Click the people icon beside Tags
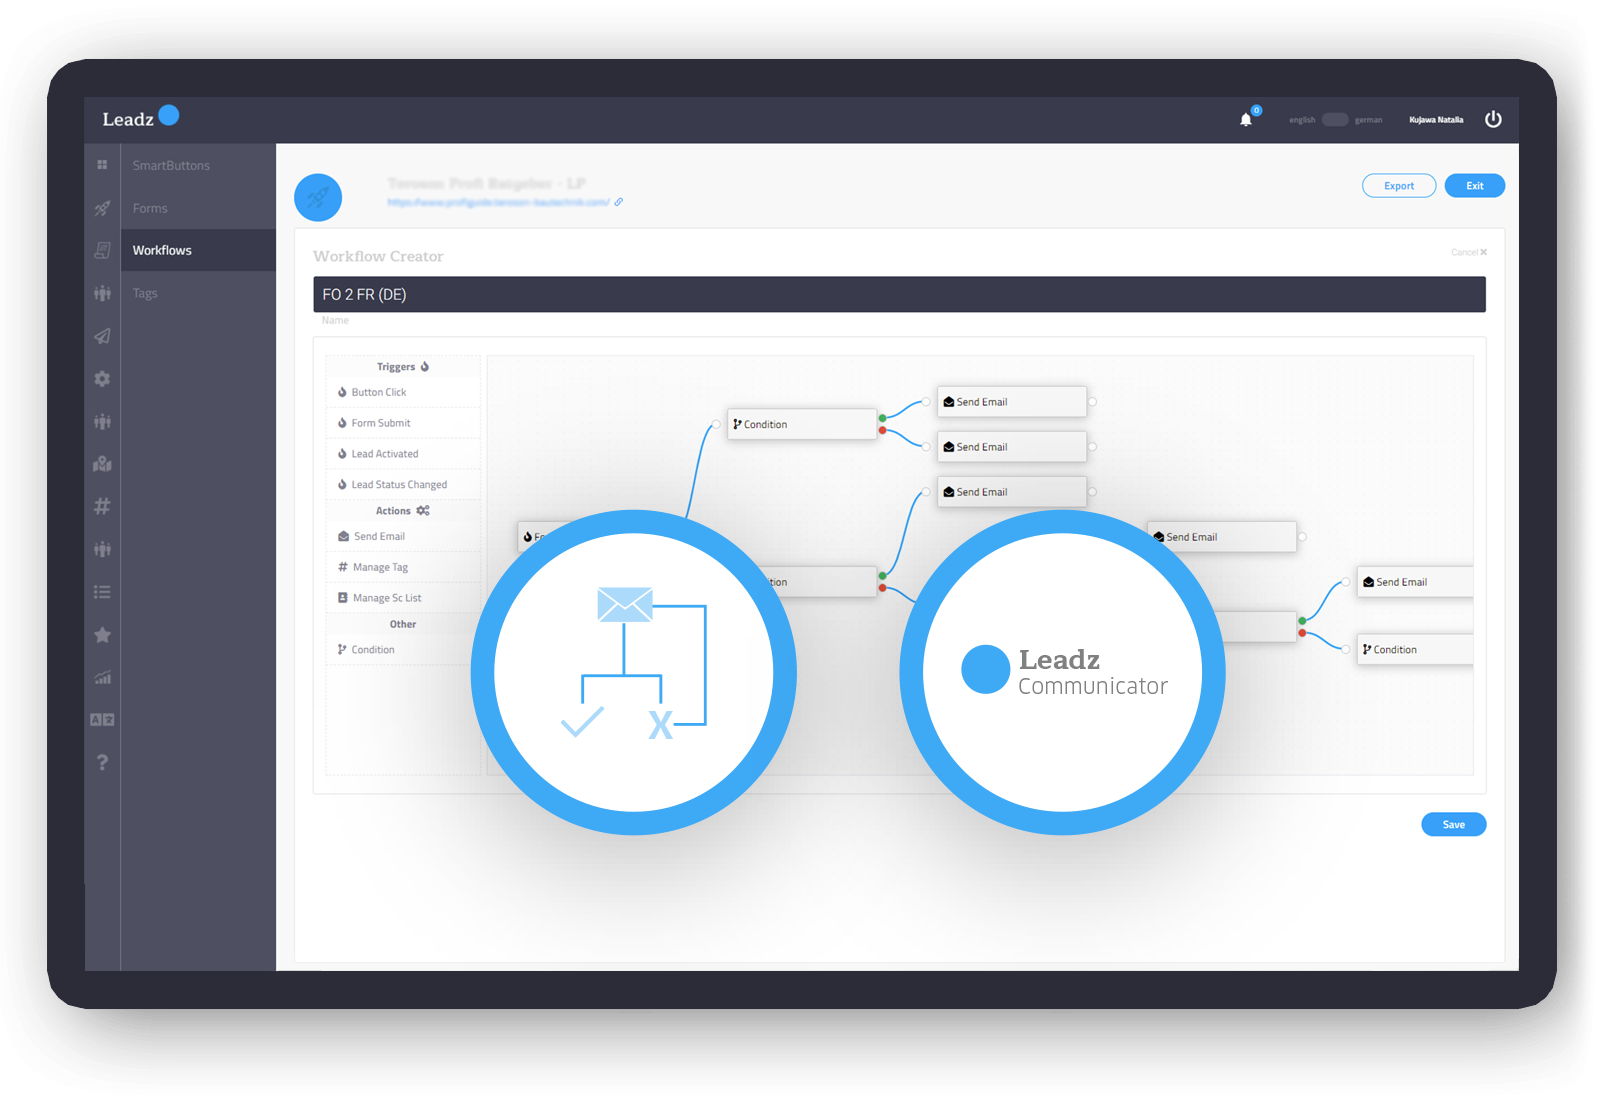1600x1100 pixels. coord(102,293)
